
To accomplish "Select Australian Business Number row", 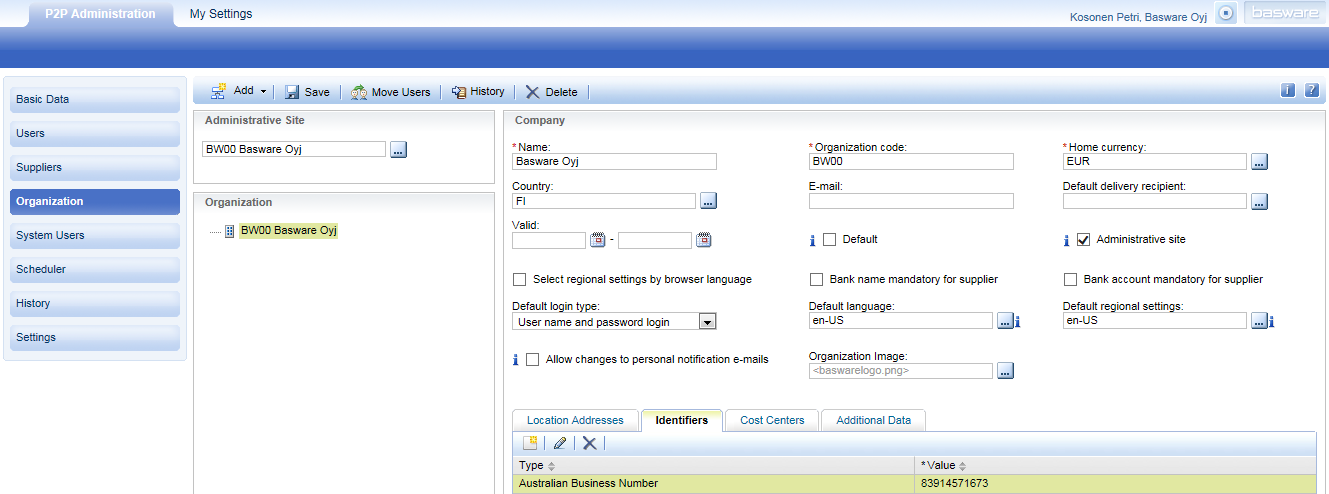I will click(x=914, y=484).
